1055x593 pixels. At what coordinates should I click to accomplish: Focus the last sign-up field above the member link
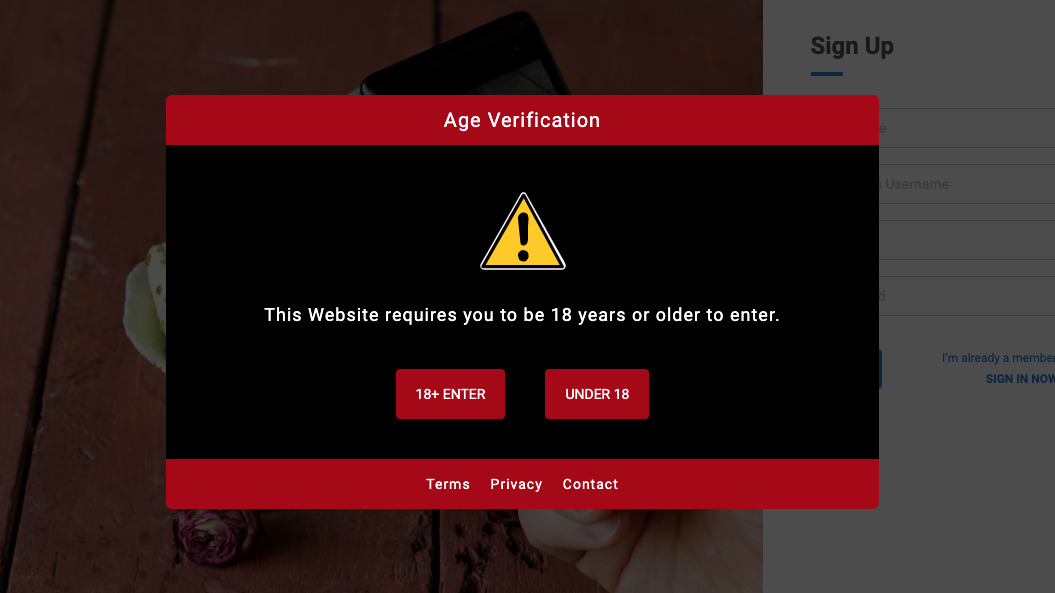pyautogui.click(x=967, y=295)
